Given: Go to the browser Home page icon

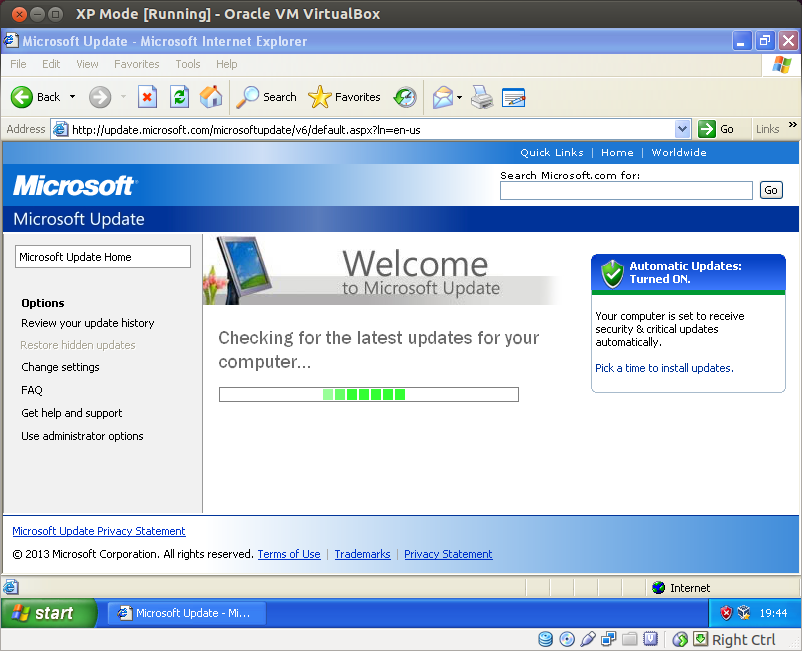Looking at the screenshot, I should 211,97.
